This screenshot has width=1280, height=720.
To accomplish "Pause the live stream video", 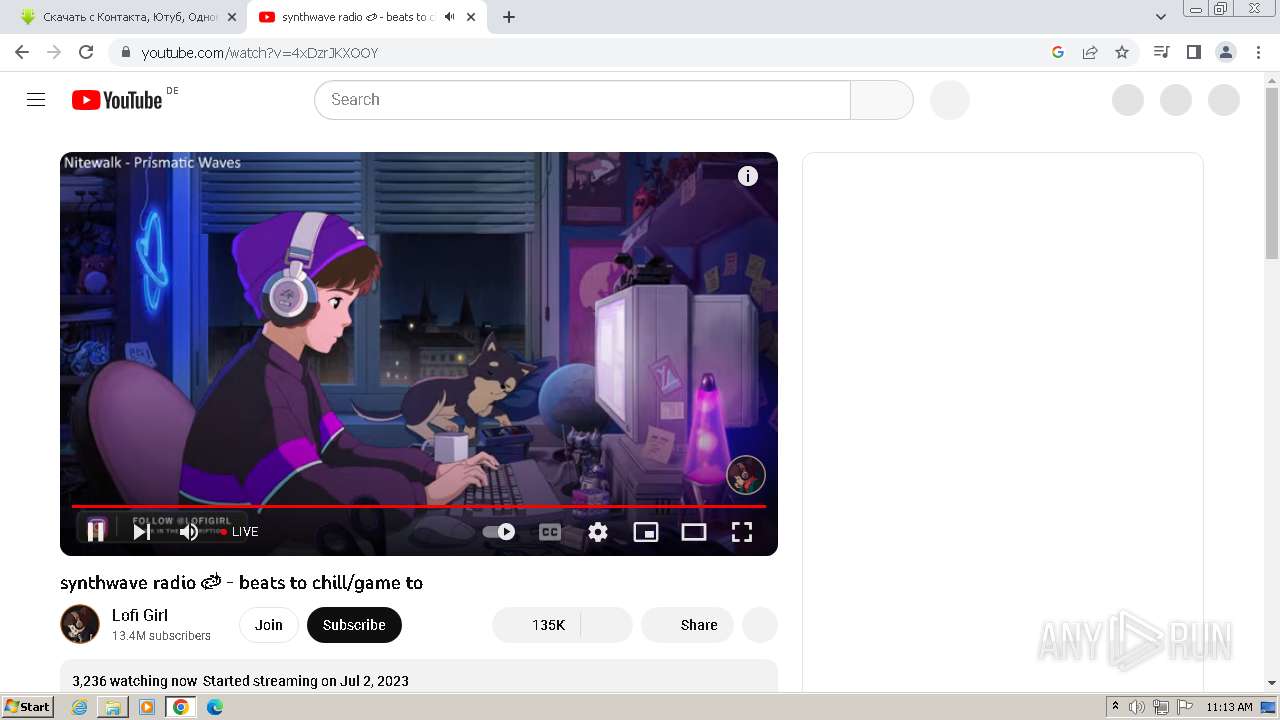I will tap(96, 531).
